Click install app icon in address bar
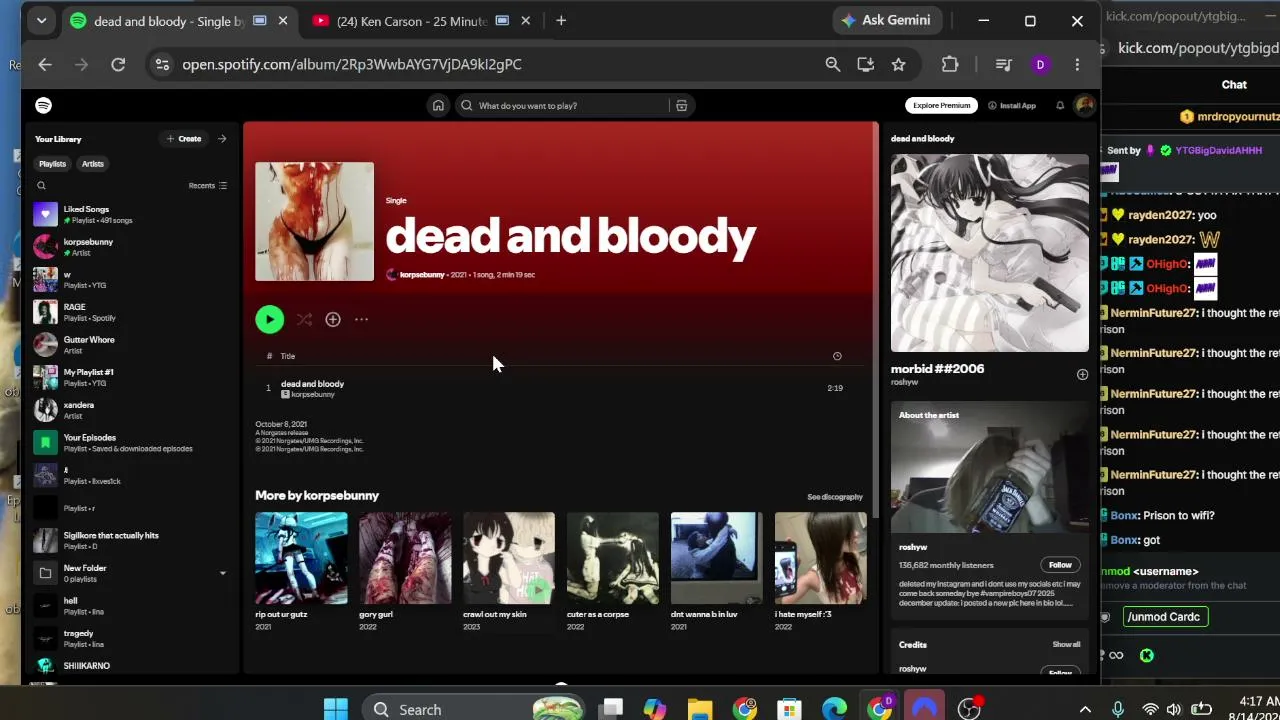This screenshot has width=1280, height=720. pos(866,64)
